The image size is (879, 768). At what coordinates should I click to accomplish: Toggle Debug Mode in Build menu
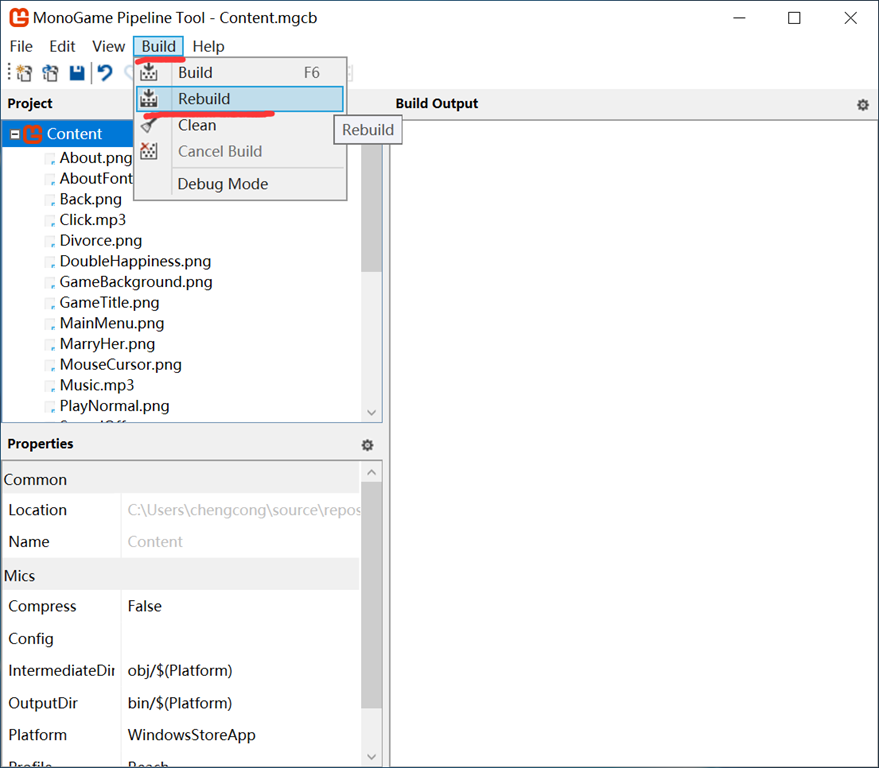[x=222, y=184]
